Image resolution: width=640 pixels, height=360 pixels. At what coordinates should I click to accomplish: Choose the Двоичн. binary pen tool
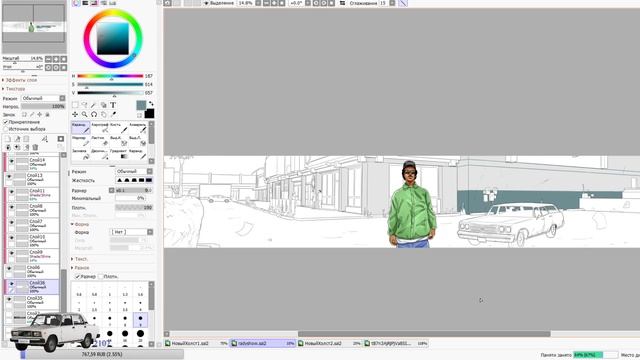point(100,154)
